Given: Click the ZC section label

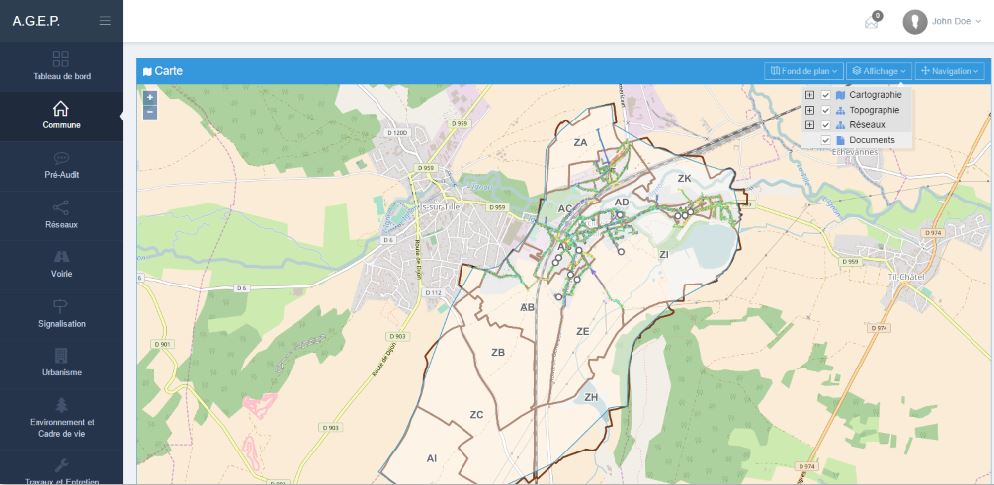Looking at the screenshot, I should pyautogui.click(x=476, y=415).
